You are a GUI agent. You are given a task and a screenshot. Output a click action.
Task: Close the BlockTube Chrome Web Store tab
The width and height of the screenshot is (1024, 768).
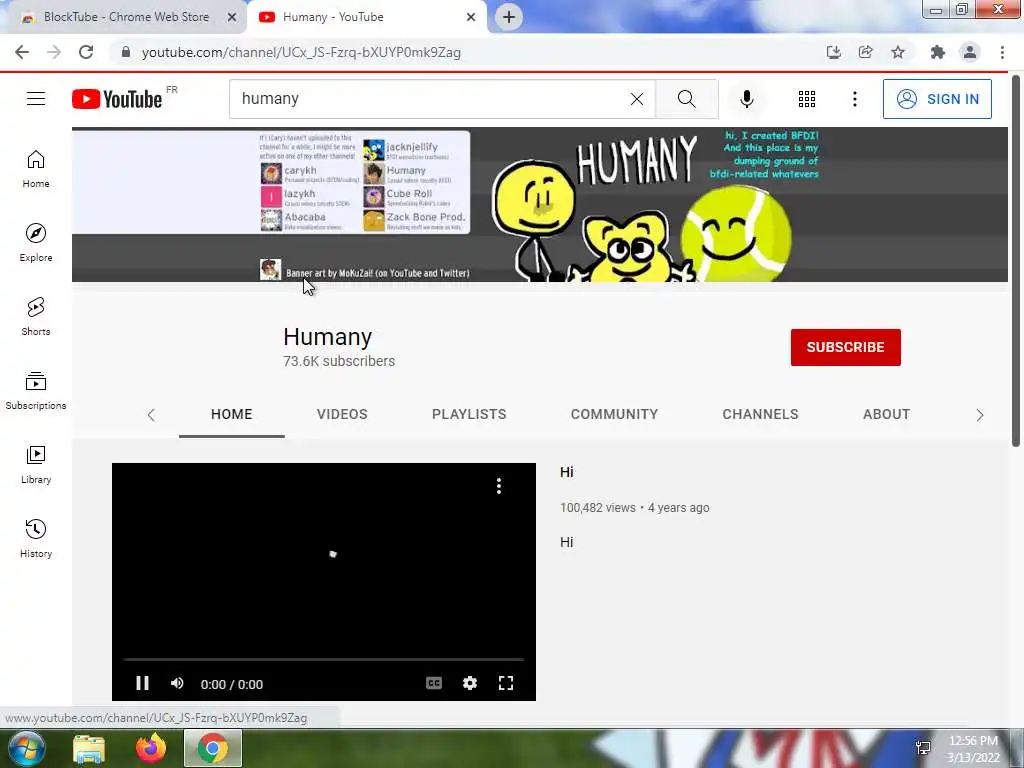[x=232, y=17]
